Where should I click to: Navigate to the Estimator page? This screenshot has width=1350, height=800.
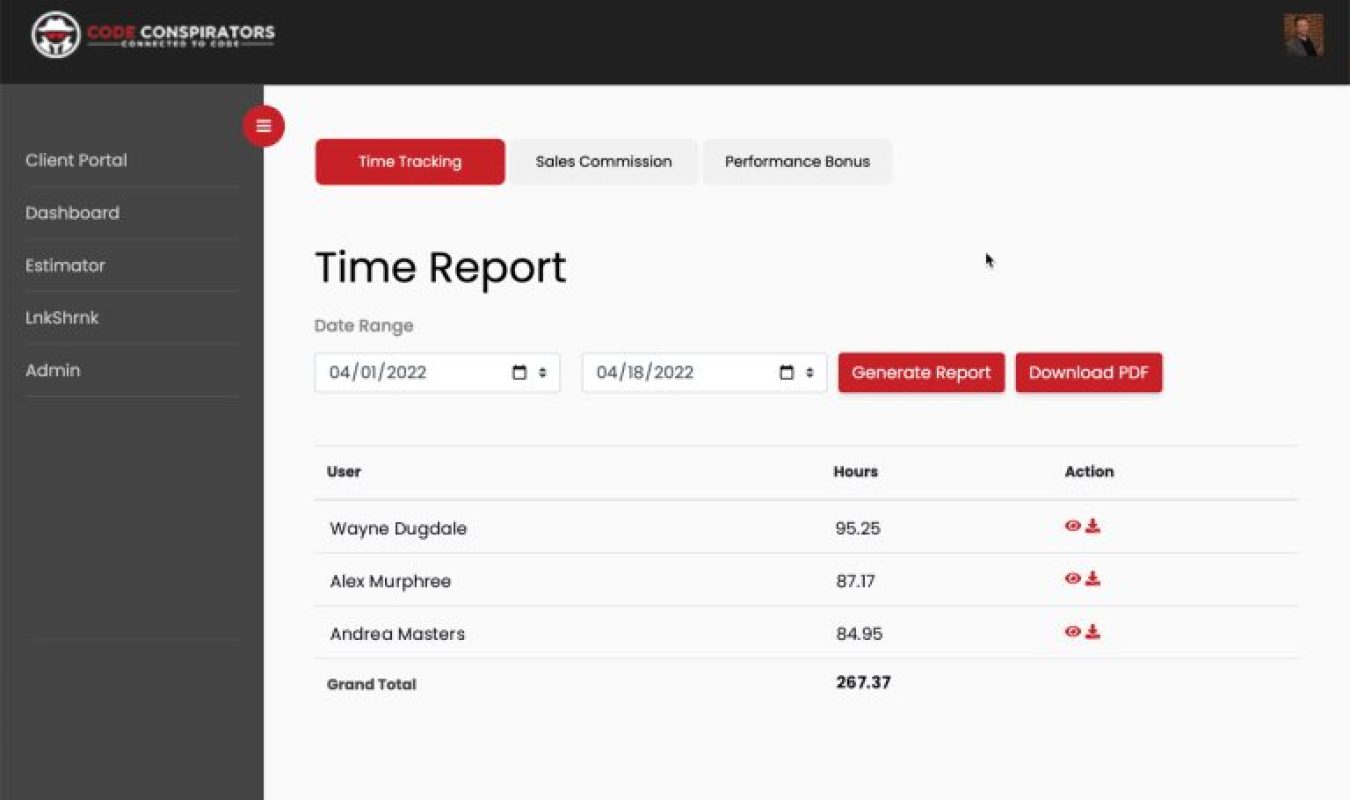pos(65,265)
